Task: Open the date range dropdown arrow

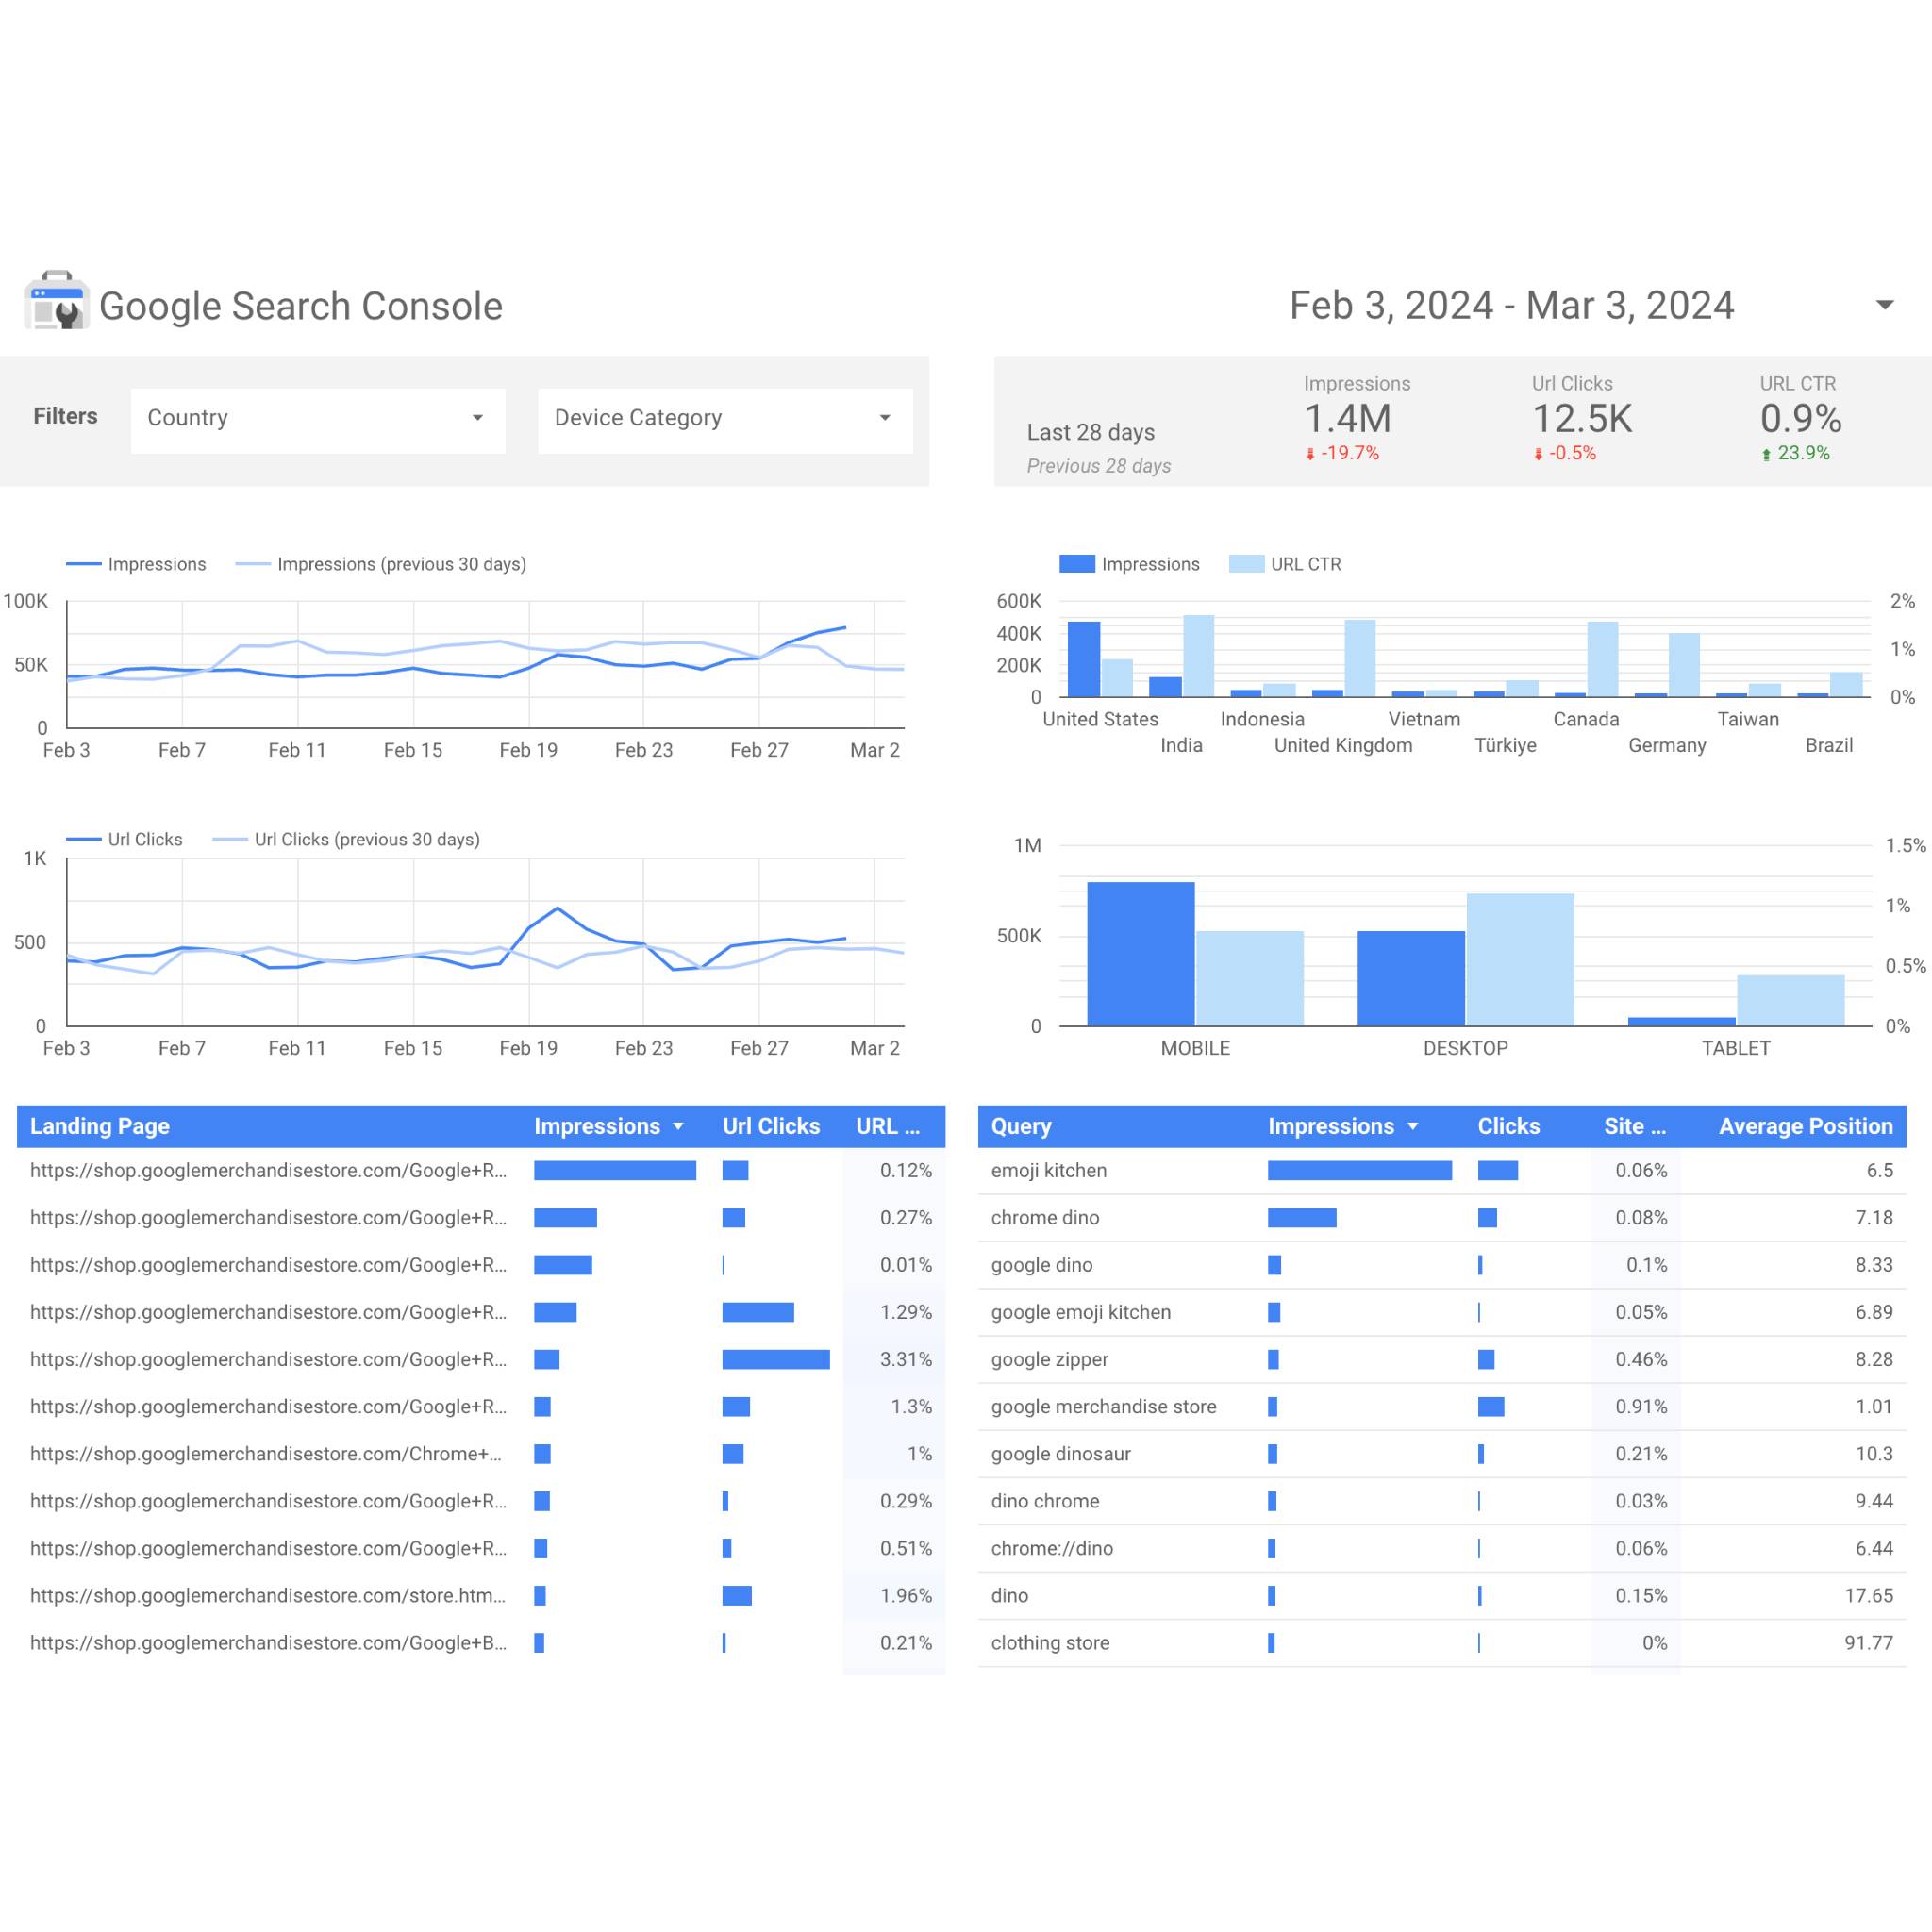Action: 1884,305
